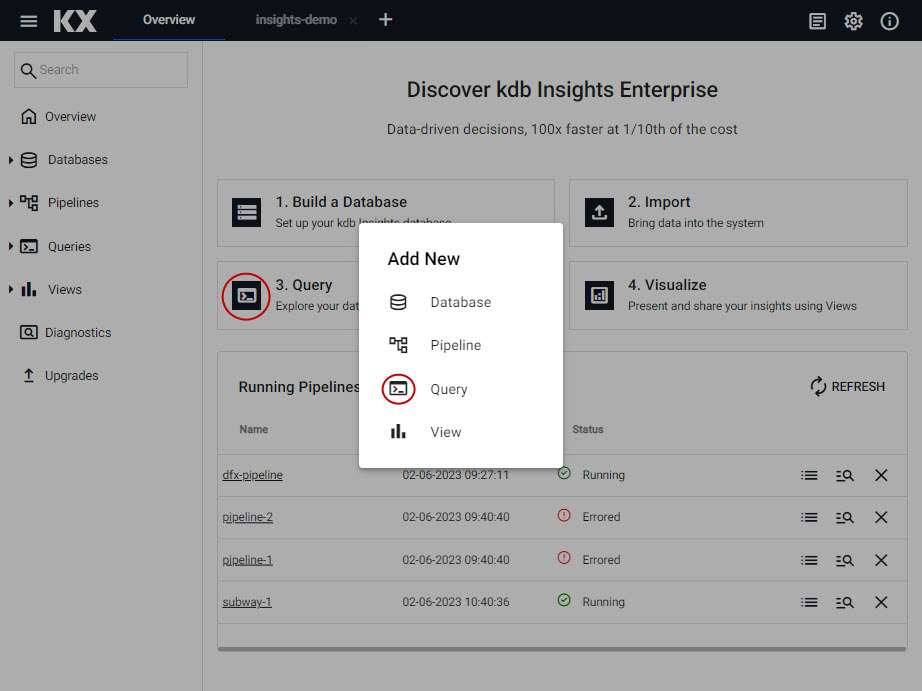Open the pipeline-1 link
This screenshot has width=922, height=691.
pyautogui.click(x=248, y=560)
